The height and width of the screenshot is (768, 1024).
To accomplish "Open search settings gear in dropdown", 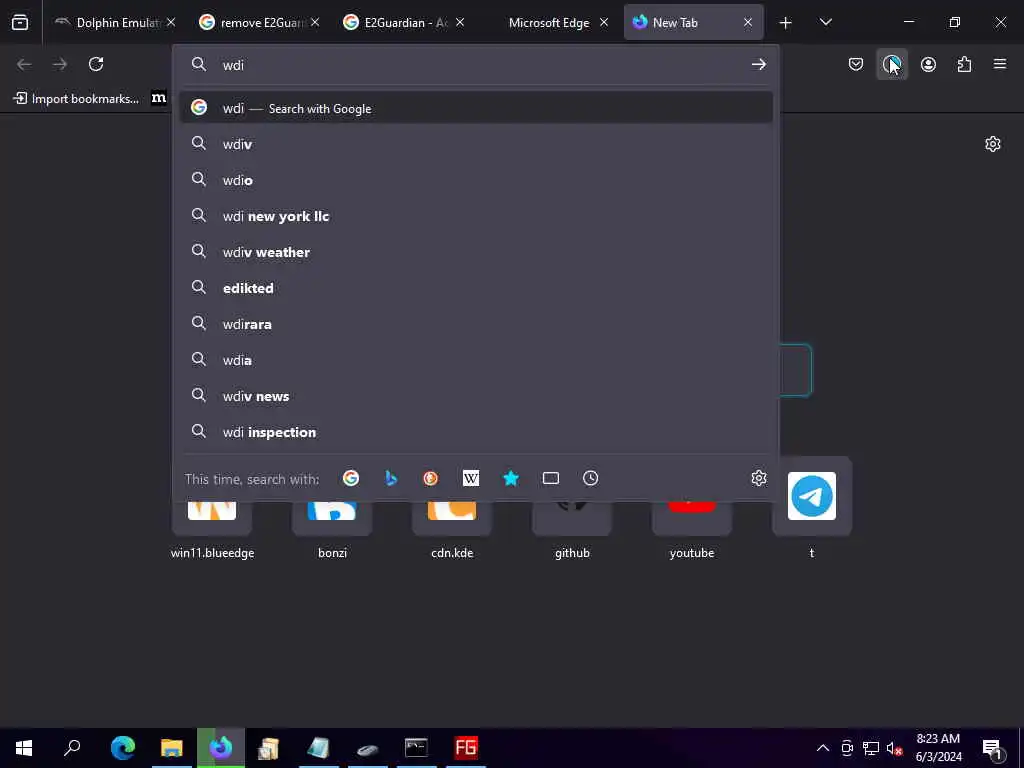I will (x=758, y=478).
